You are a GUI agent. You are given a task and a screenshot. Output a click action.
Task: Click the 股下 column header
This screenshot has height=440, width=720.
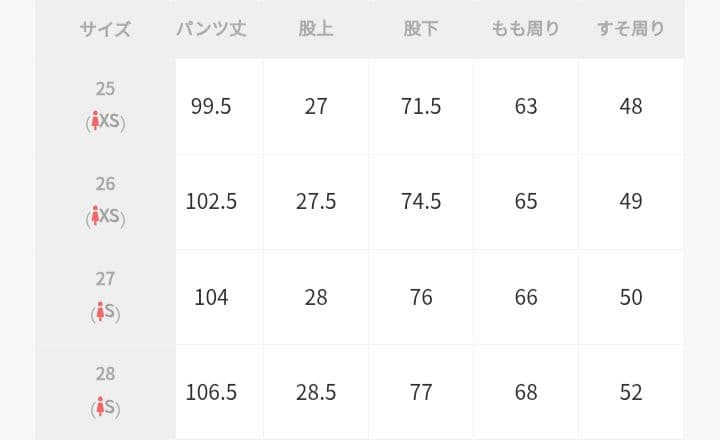pyautogui.click(x=421, y=29)
